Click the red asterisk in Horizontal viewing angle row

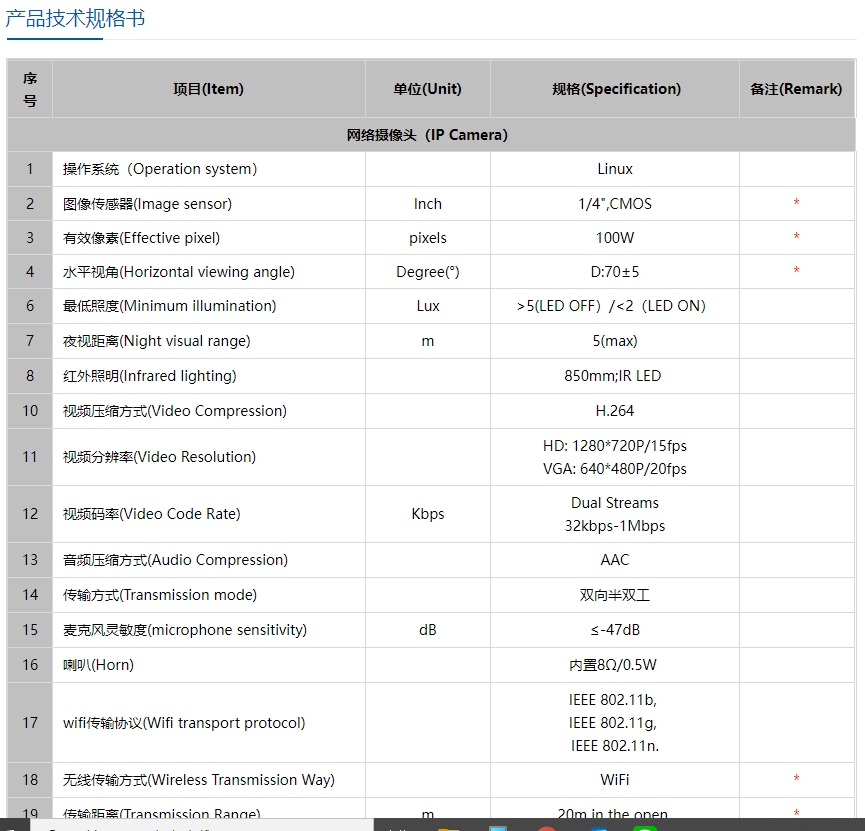796,272
